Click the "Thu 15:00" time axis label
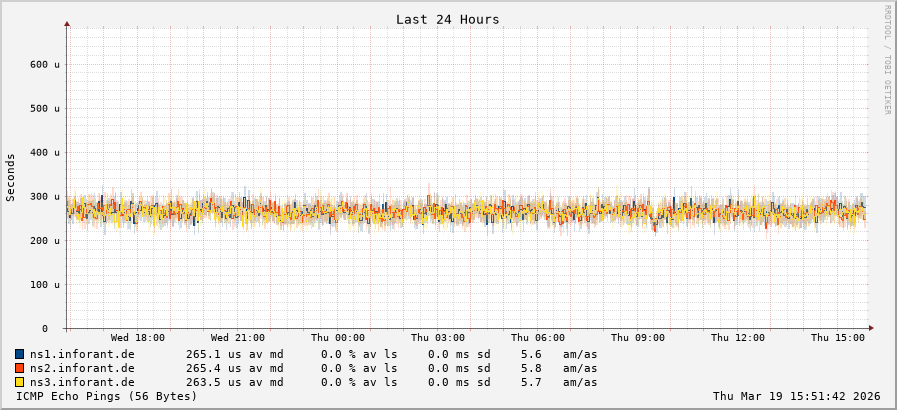The height and width of the screenshot is (410, 897). coord(838,338)
